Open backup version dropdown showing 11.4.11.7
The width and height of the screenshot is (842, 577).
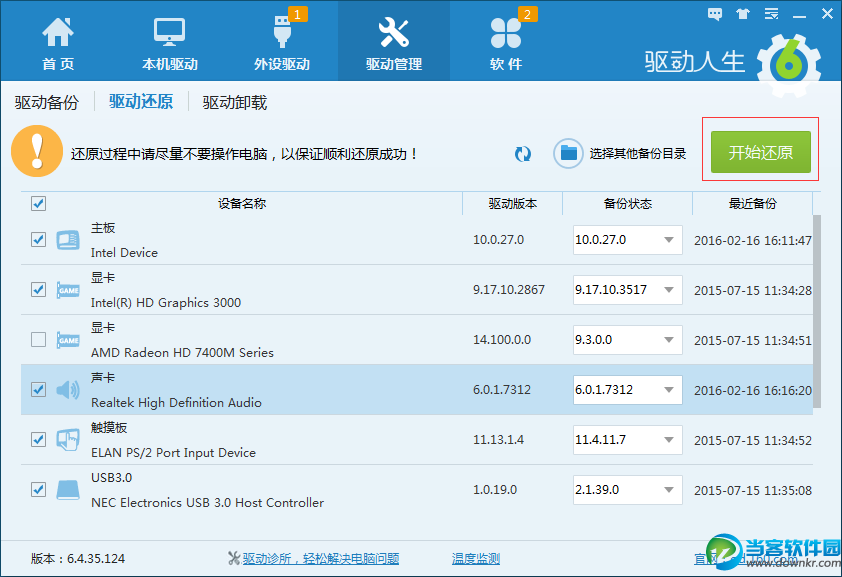[x=628, y=440]
